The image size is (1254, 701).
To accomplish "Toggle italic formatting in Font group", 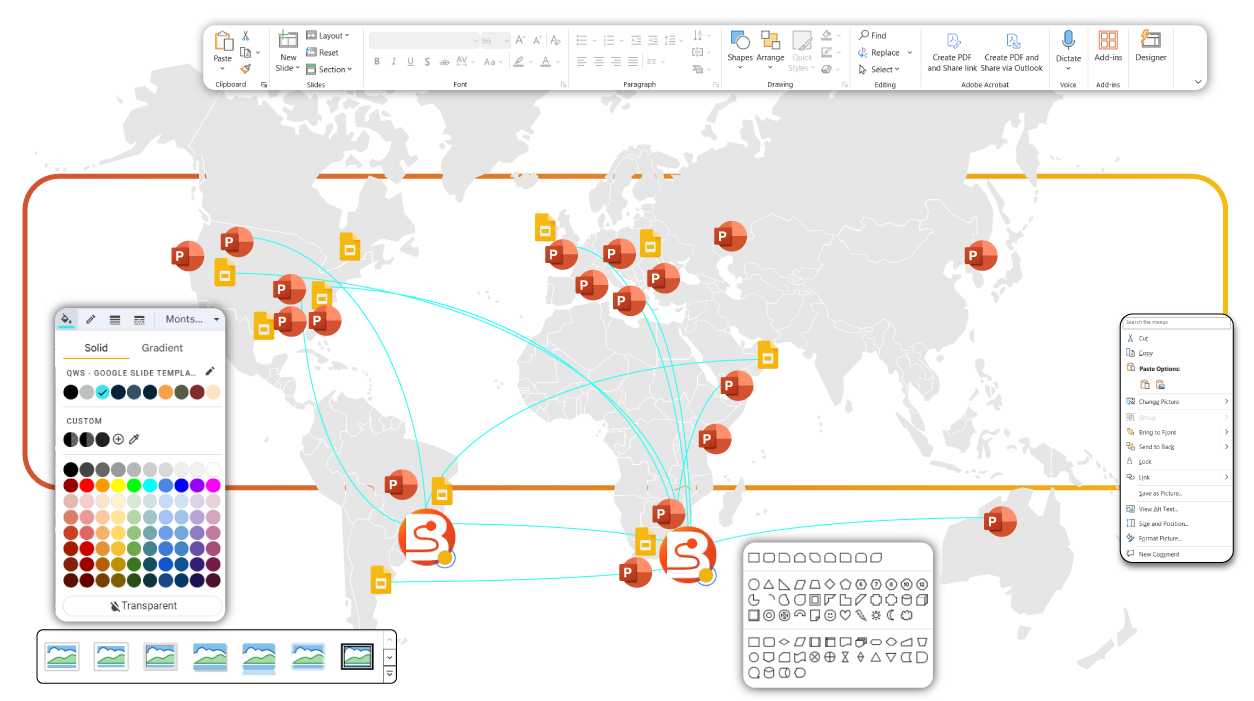I will 395,61.
